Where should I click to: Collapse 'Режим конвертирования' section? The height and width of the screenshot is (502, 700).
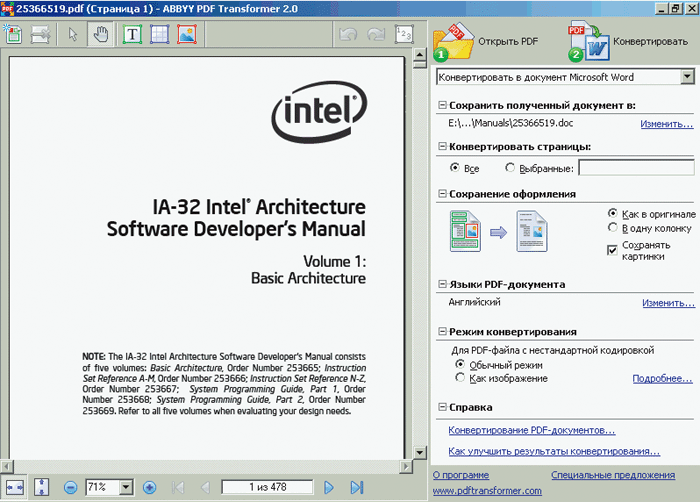pos(442,331)
